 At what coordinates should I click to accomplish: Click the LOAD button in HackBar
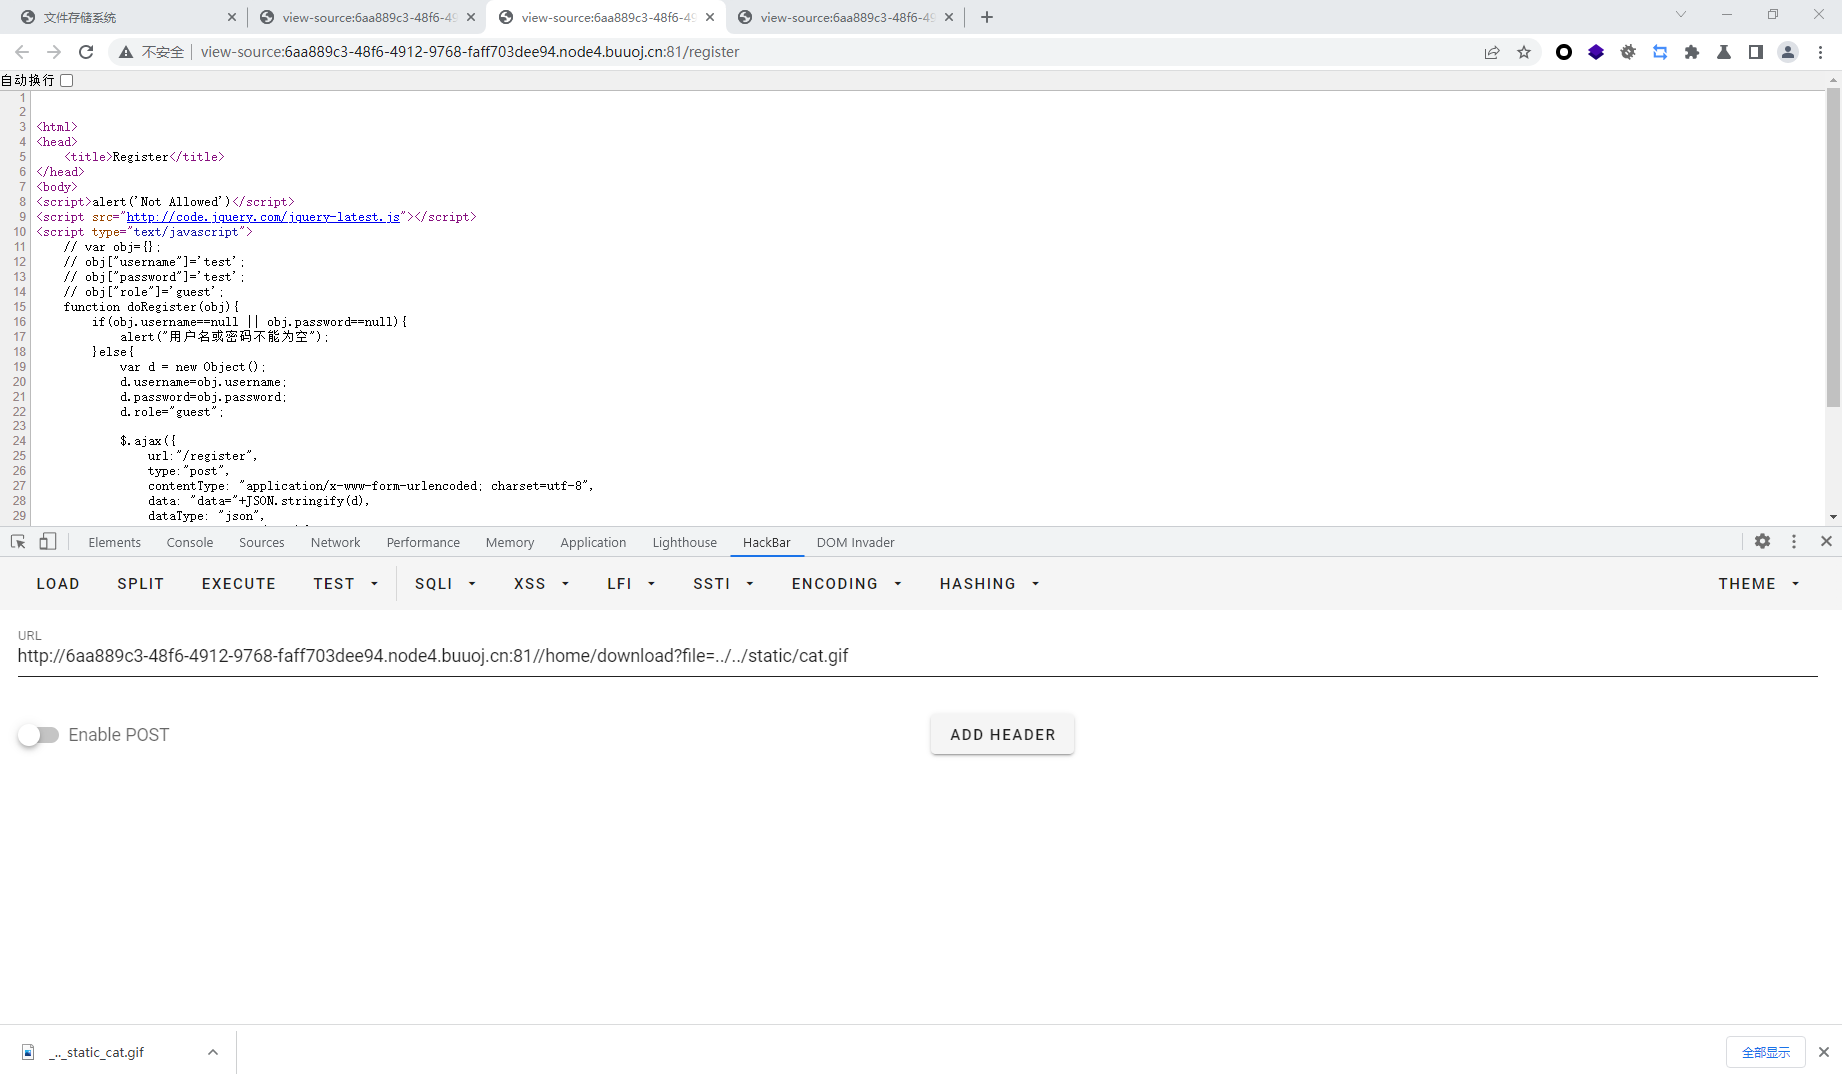[58, 584]
